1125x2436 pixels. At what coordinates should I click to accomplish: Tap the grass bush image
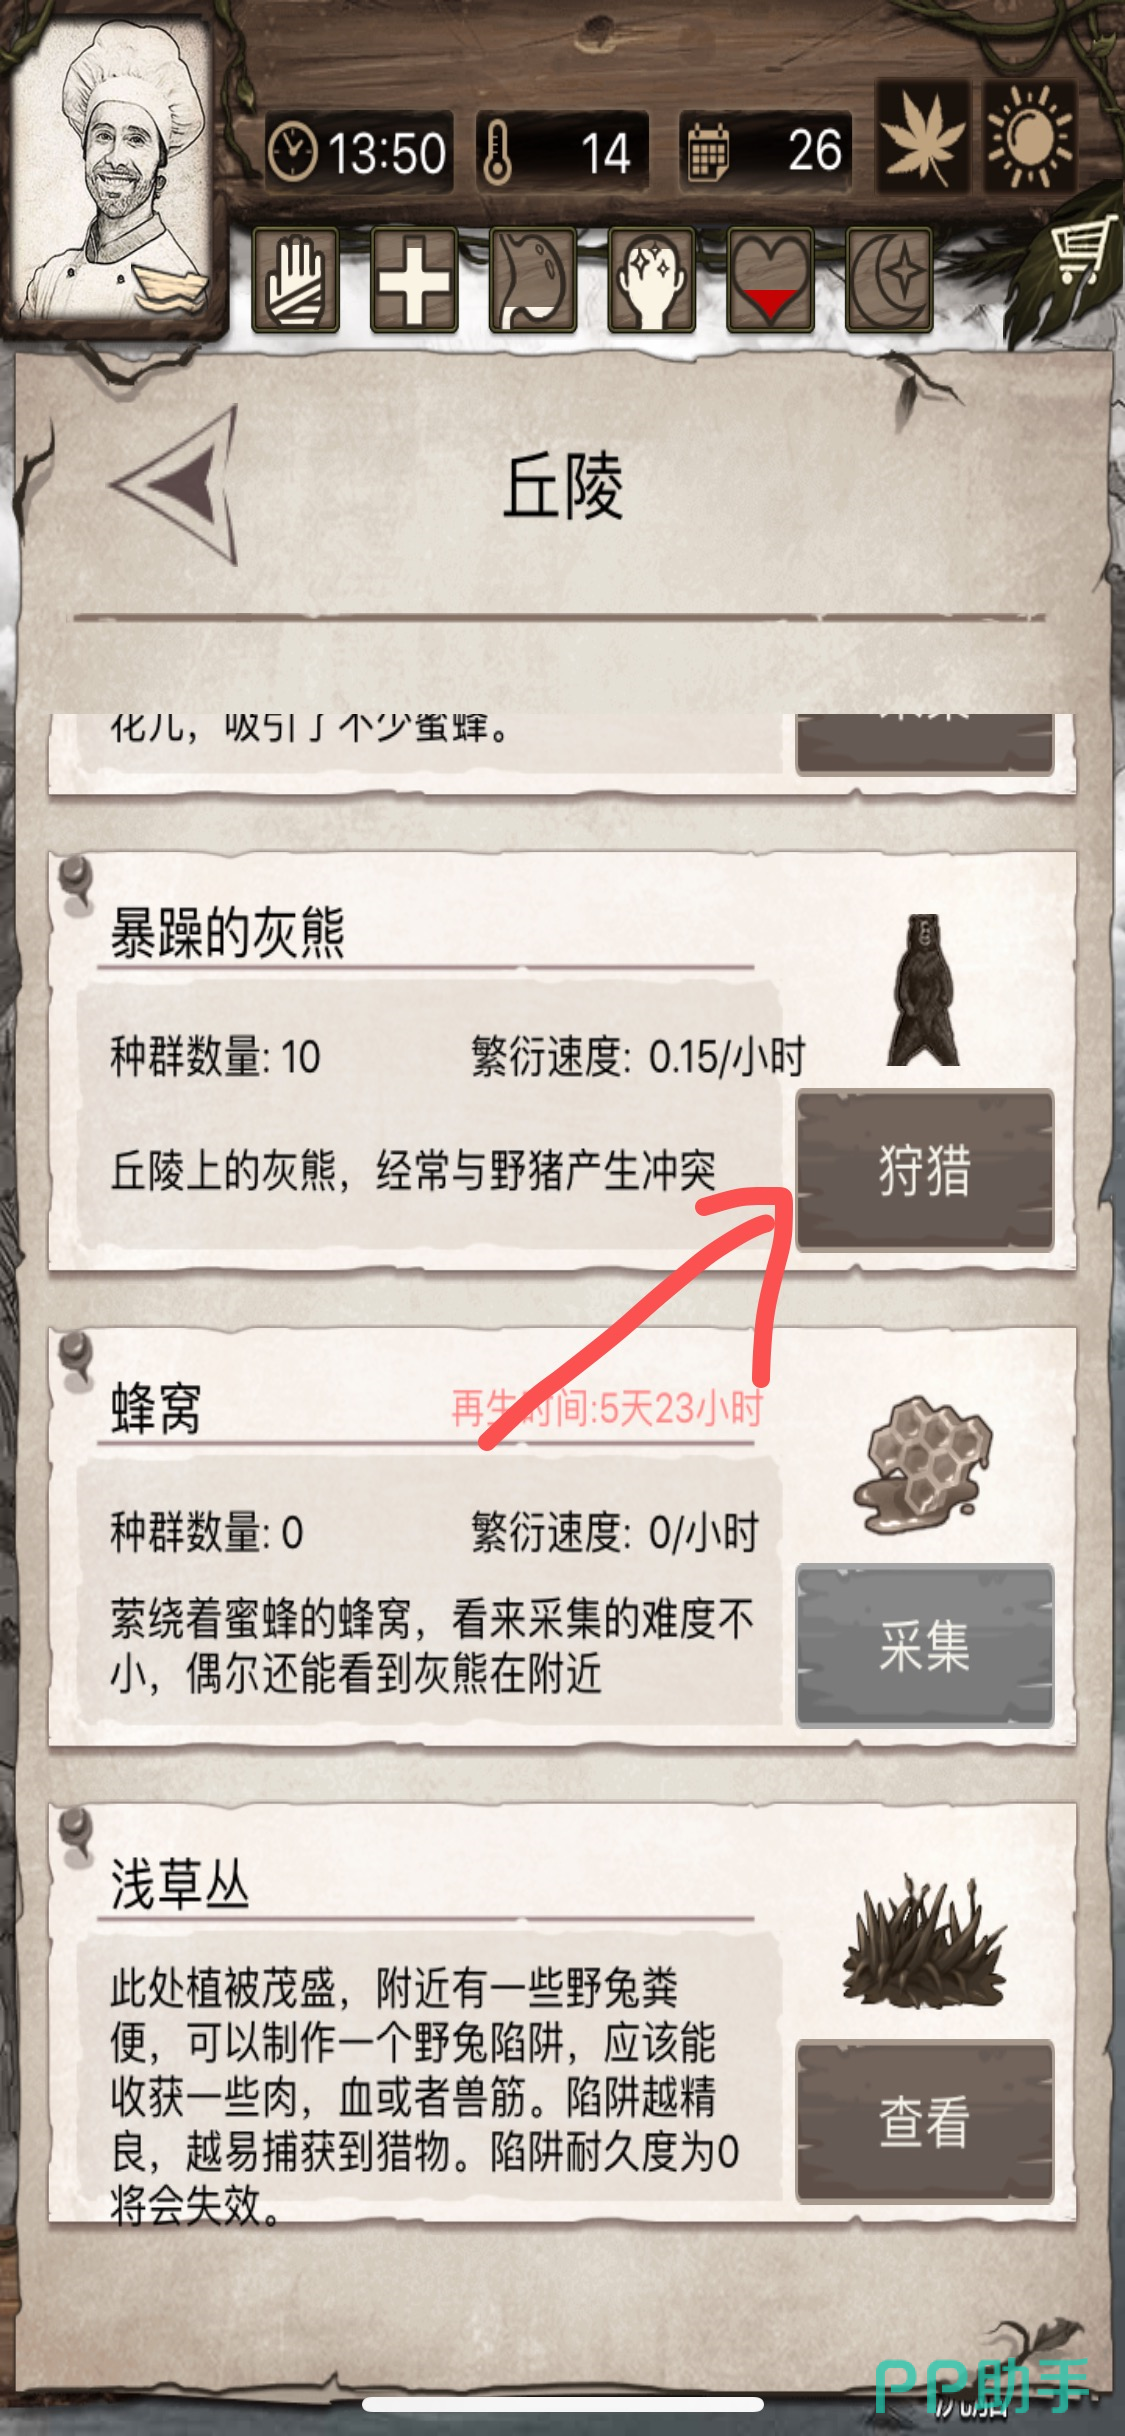pos(924,1945)
